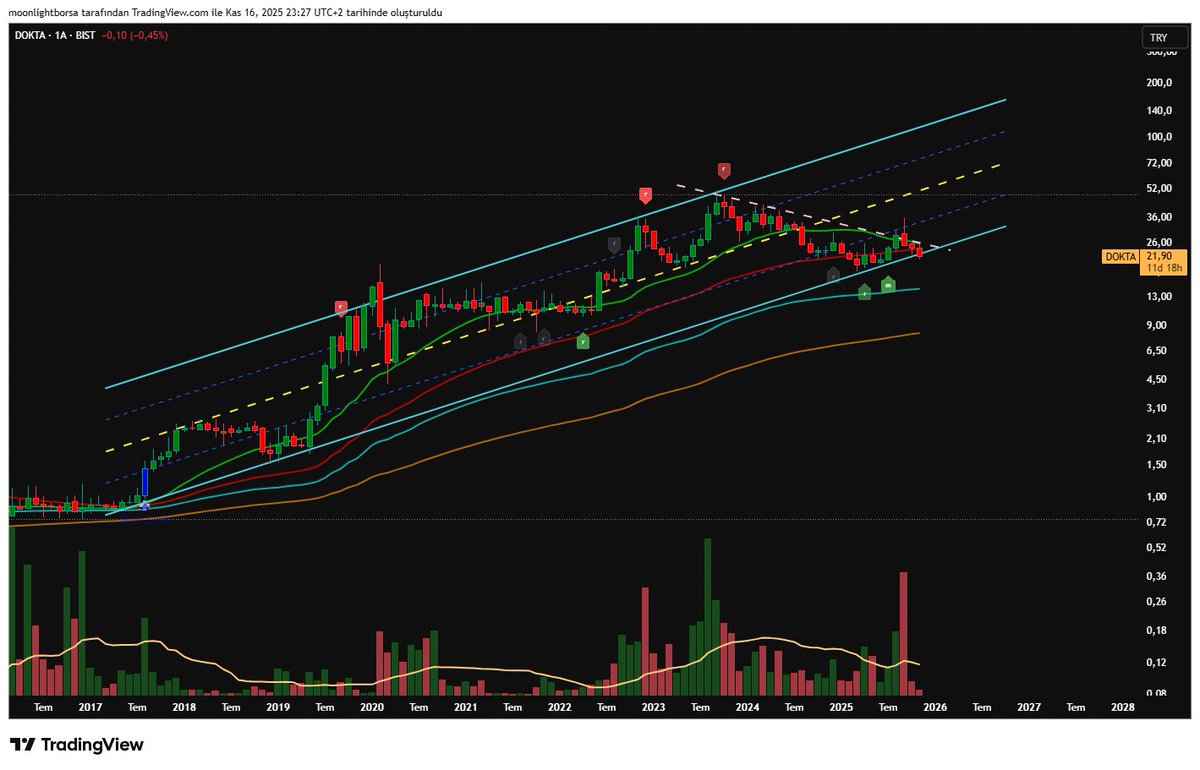Click the 0,18 price axis level
Viewport: 1200px width, 770px height.
tap(1158, 631)
